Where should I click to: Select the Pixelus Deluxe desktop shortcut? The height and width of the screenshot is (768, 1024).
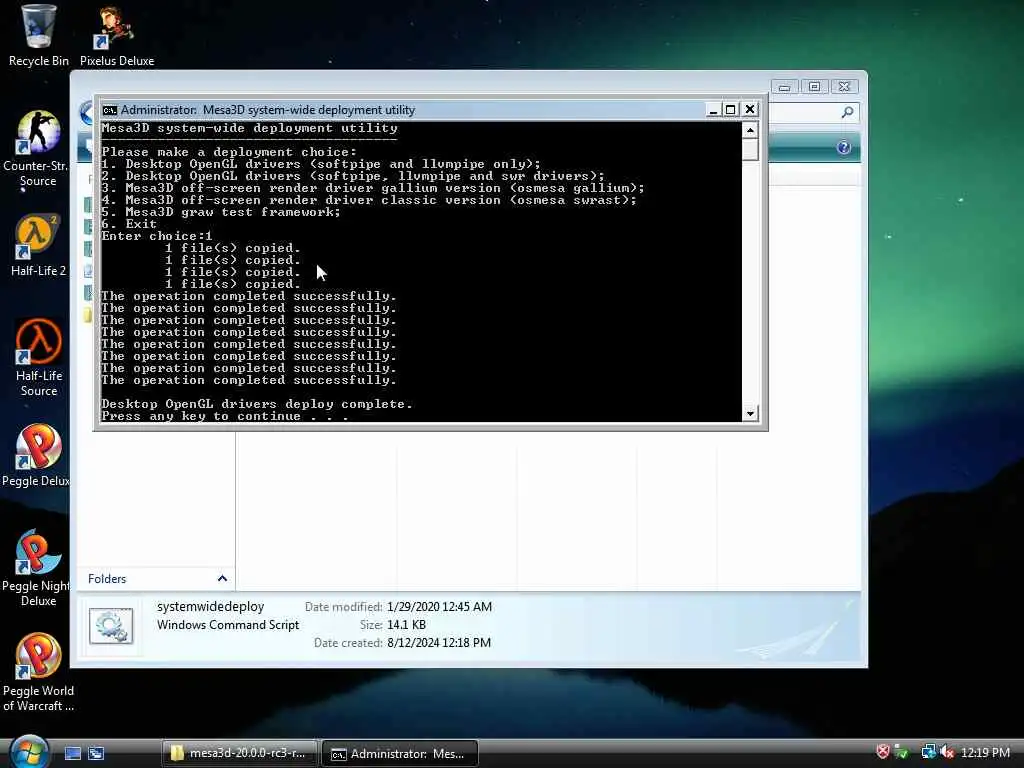117,36
